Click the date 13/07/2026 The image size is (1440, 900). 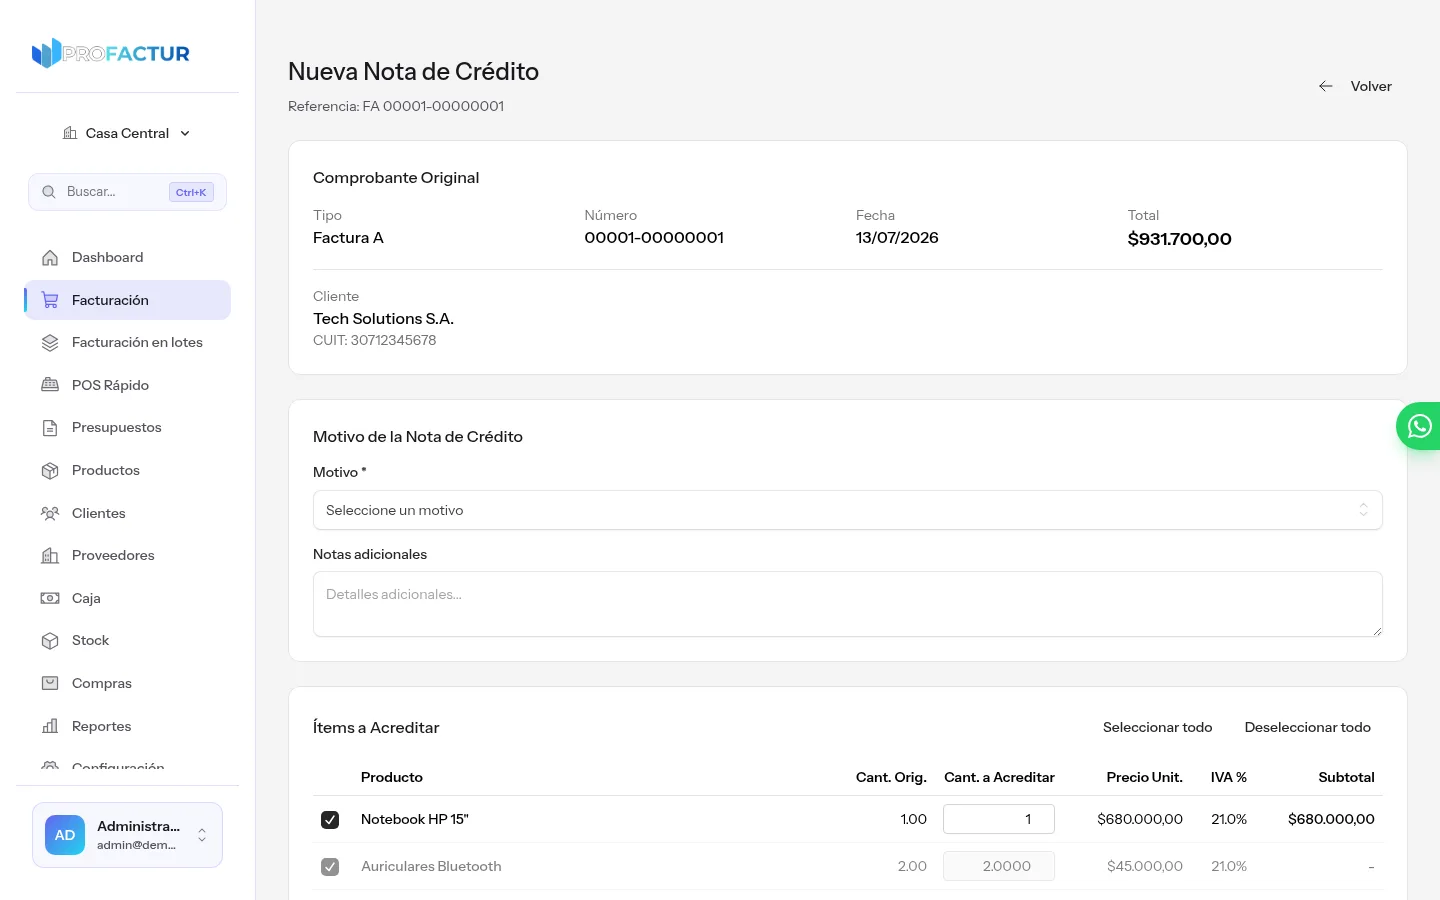(x=897, y=238)
